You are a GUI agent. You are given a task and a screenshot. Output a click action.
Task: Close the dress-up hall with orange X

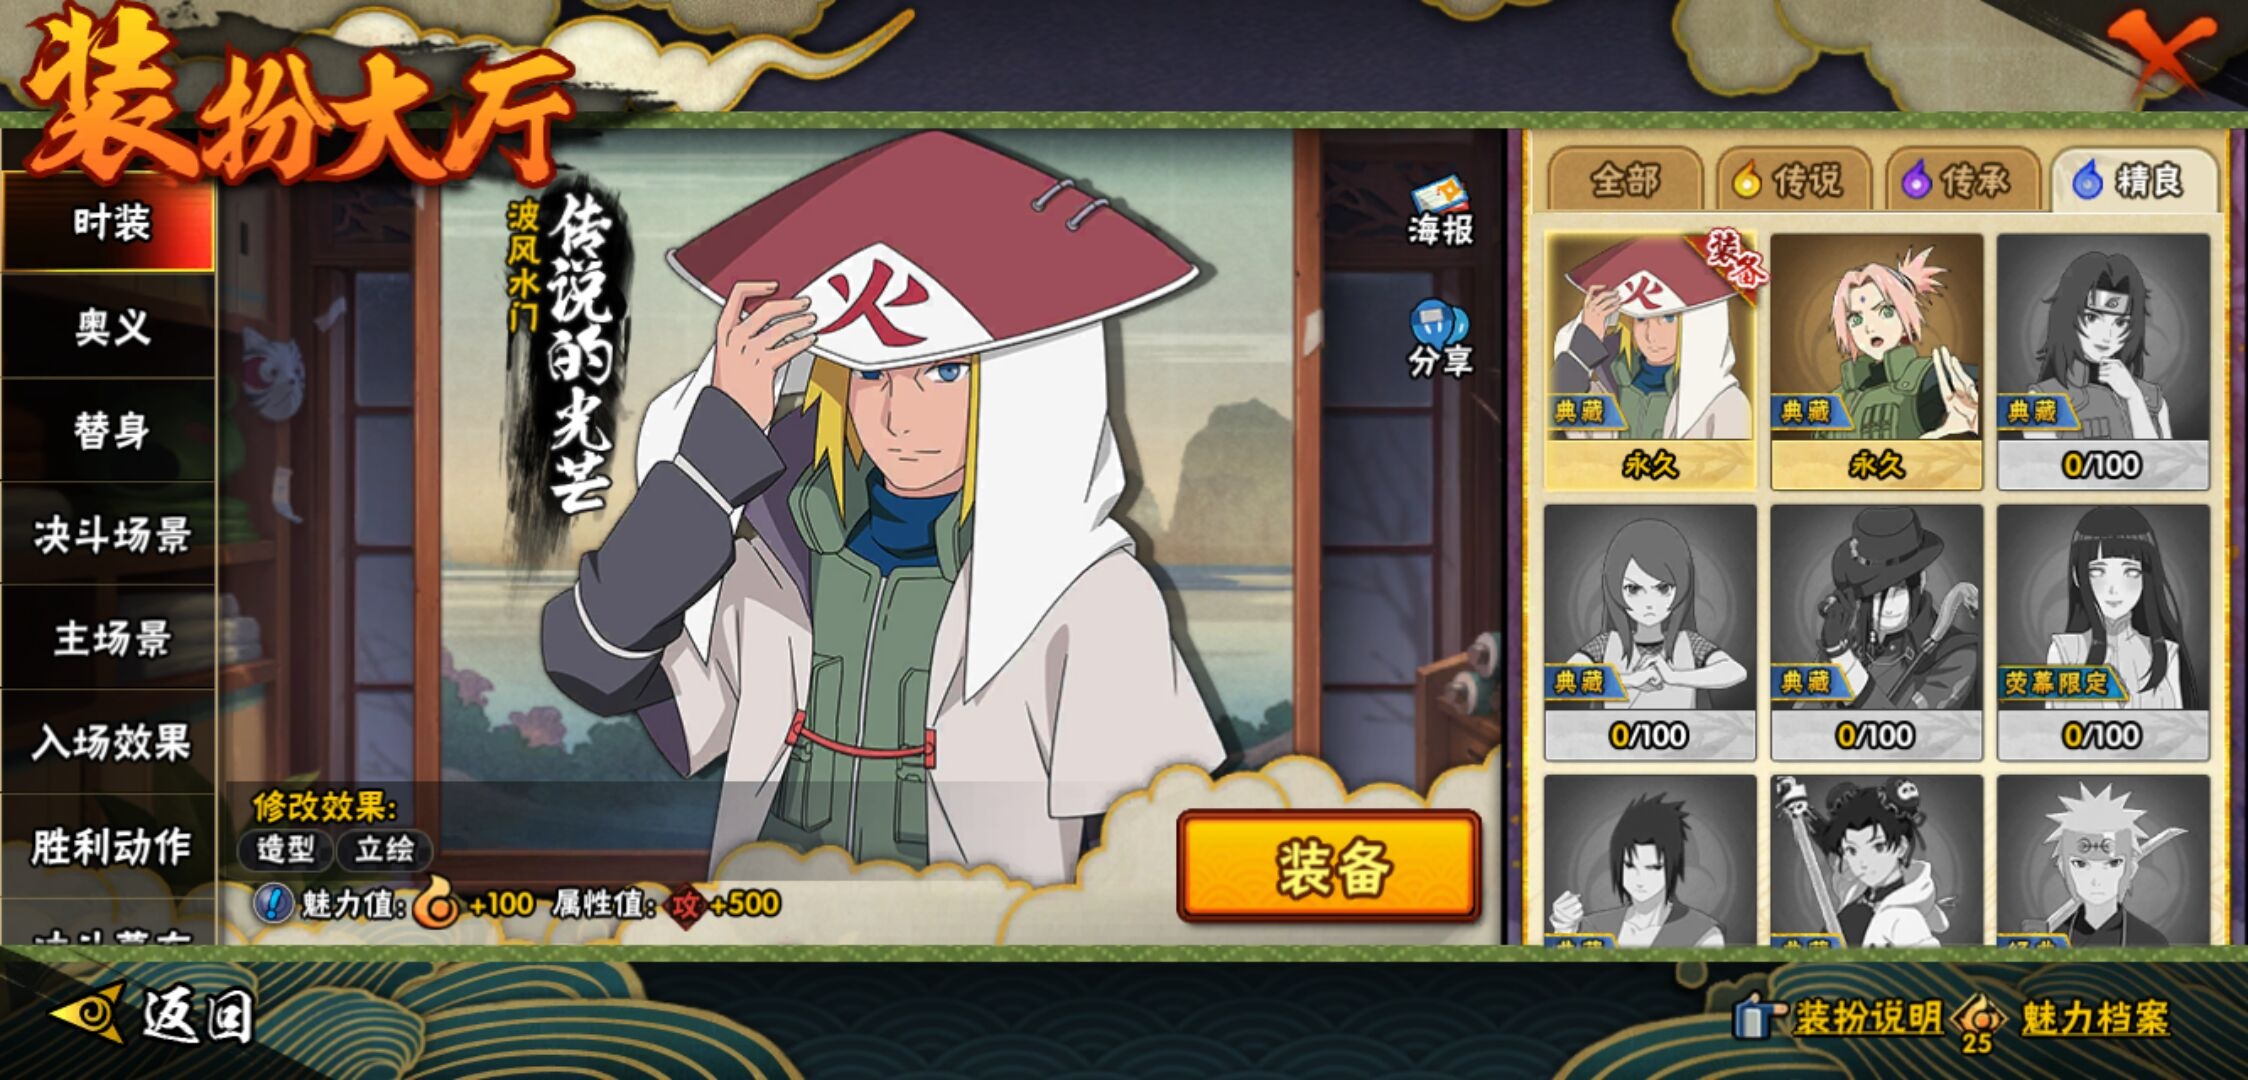[2160, 52]
